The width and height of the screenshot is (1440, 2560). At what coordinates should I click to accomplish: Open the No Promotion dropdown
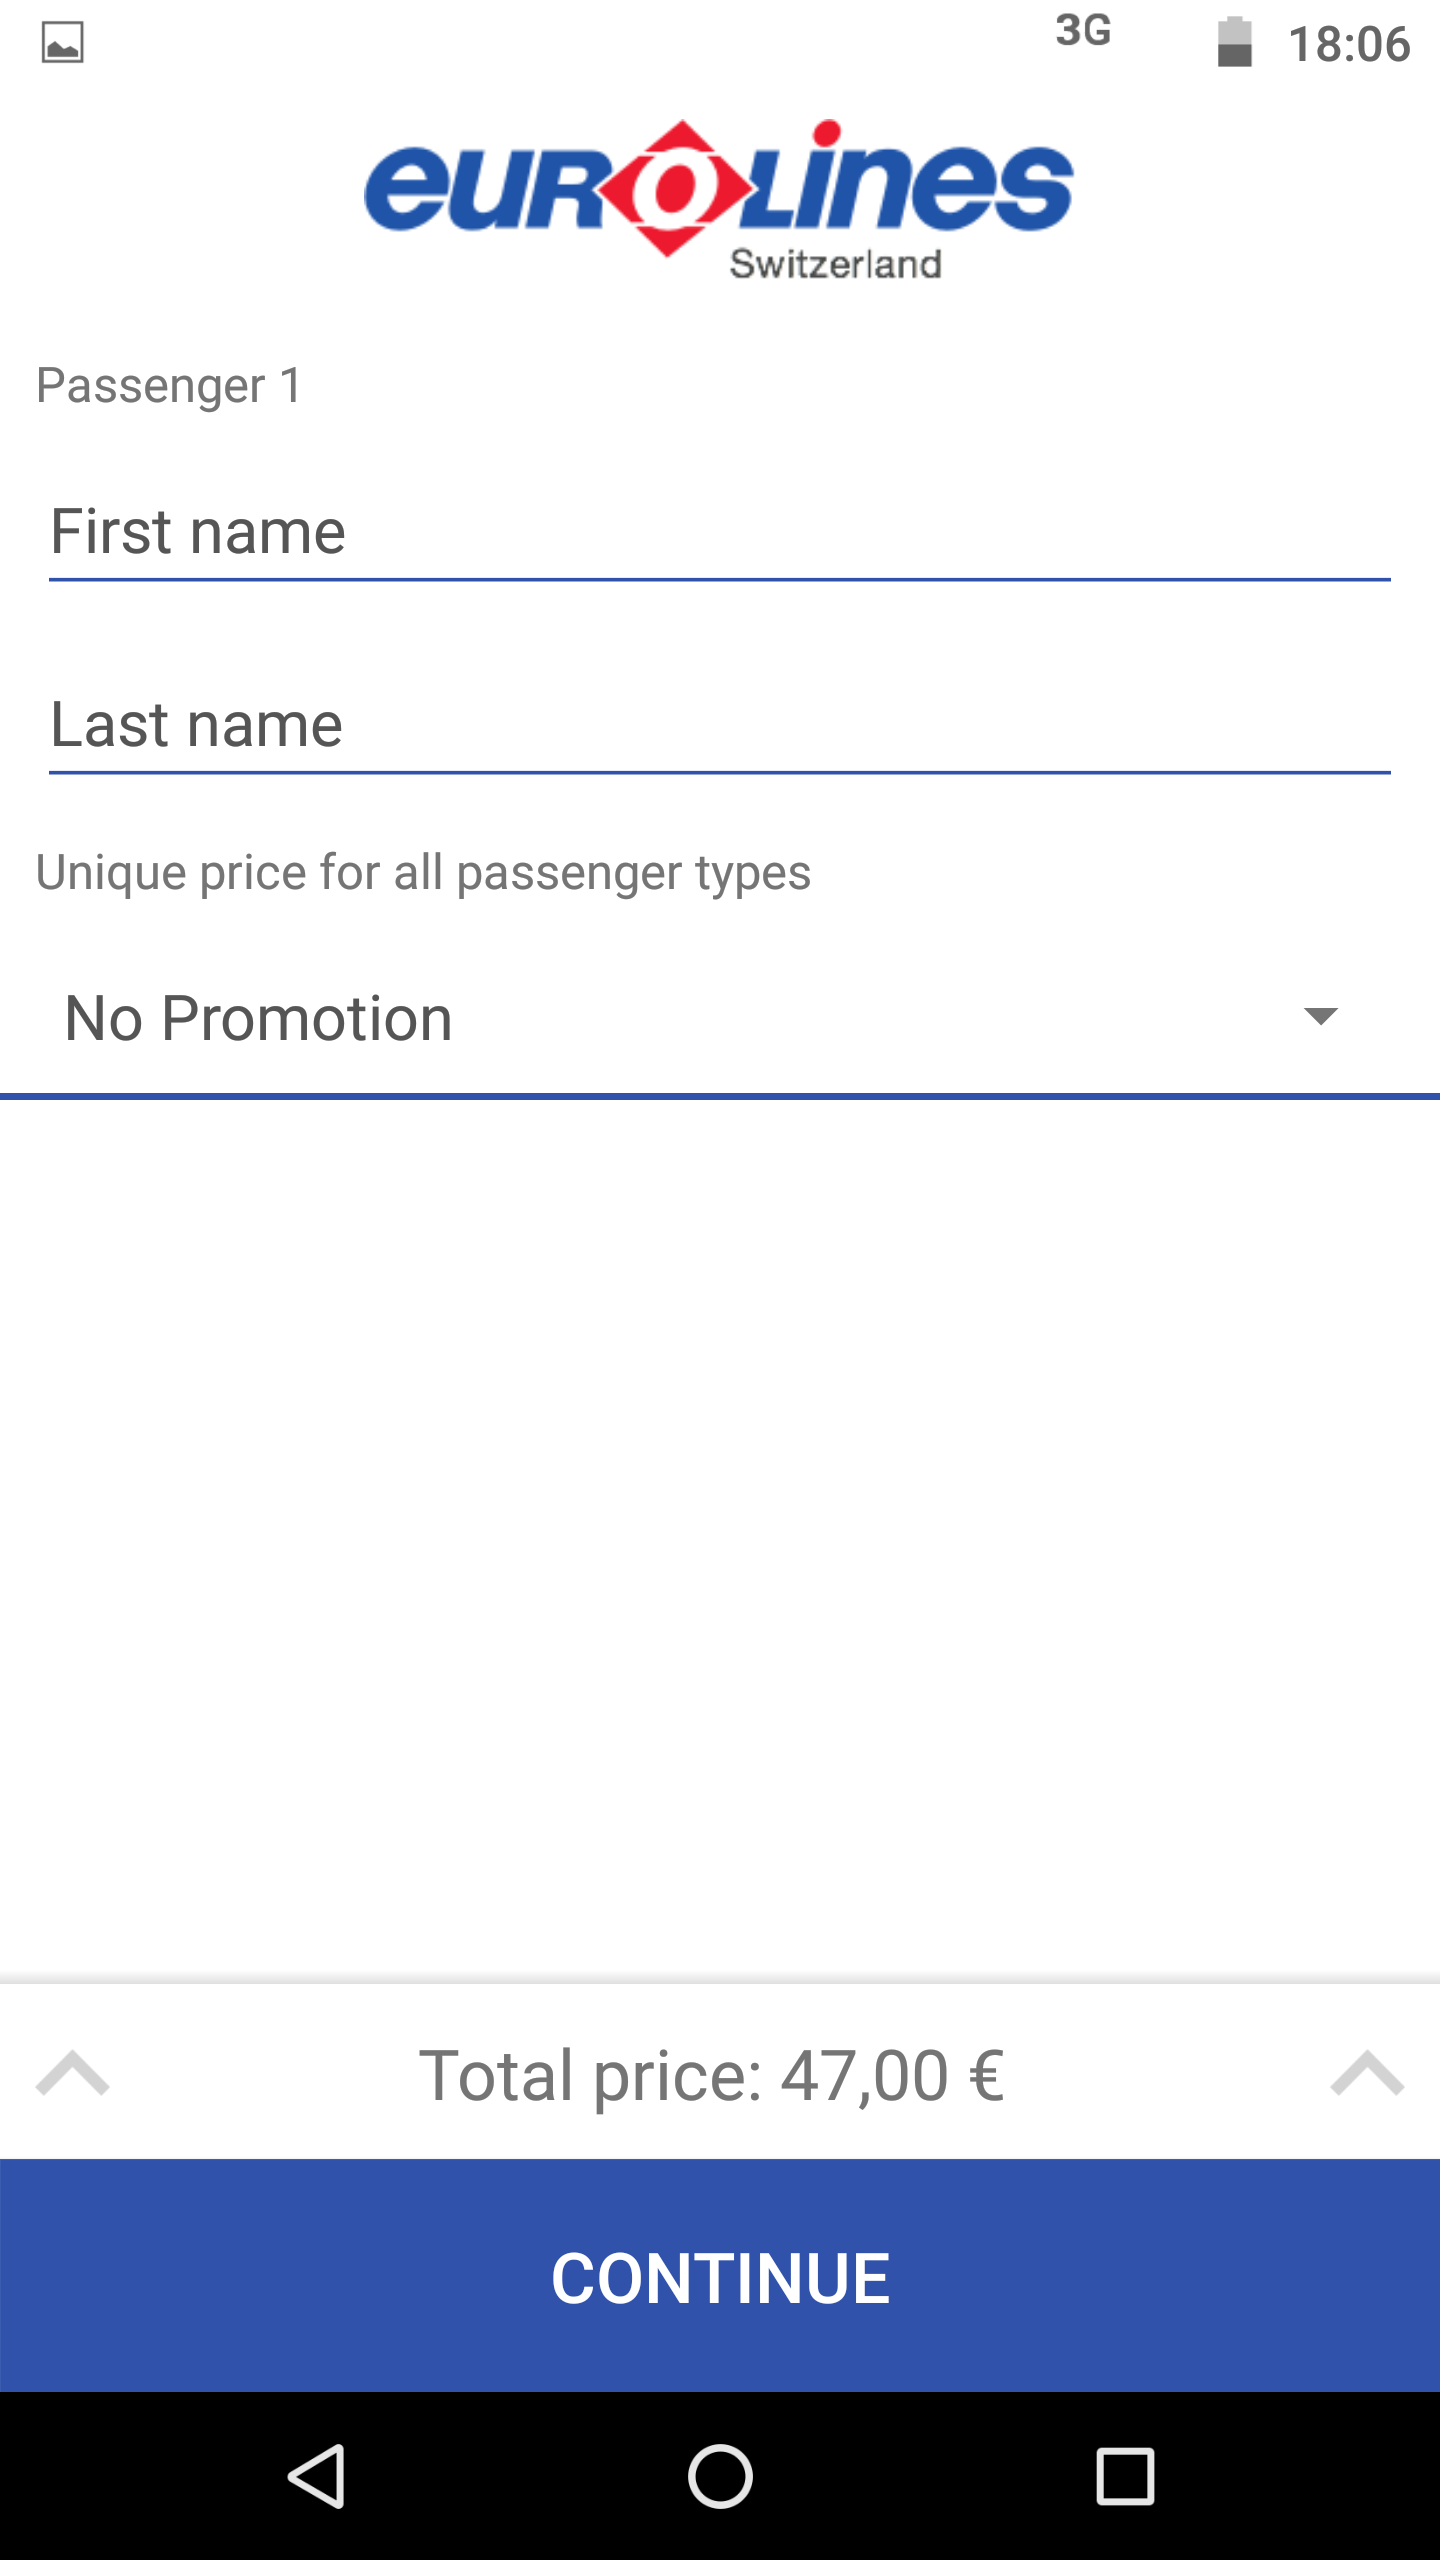click(700, 1018)
